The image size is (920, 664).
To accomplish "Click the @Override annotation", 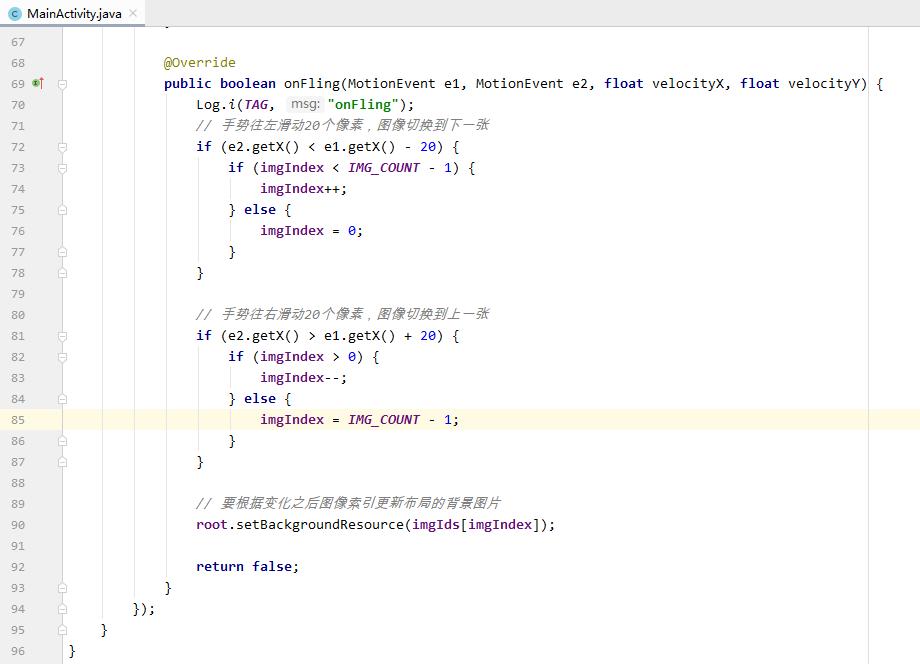I will click(199, 63).
